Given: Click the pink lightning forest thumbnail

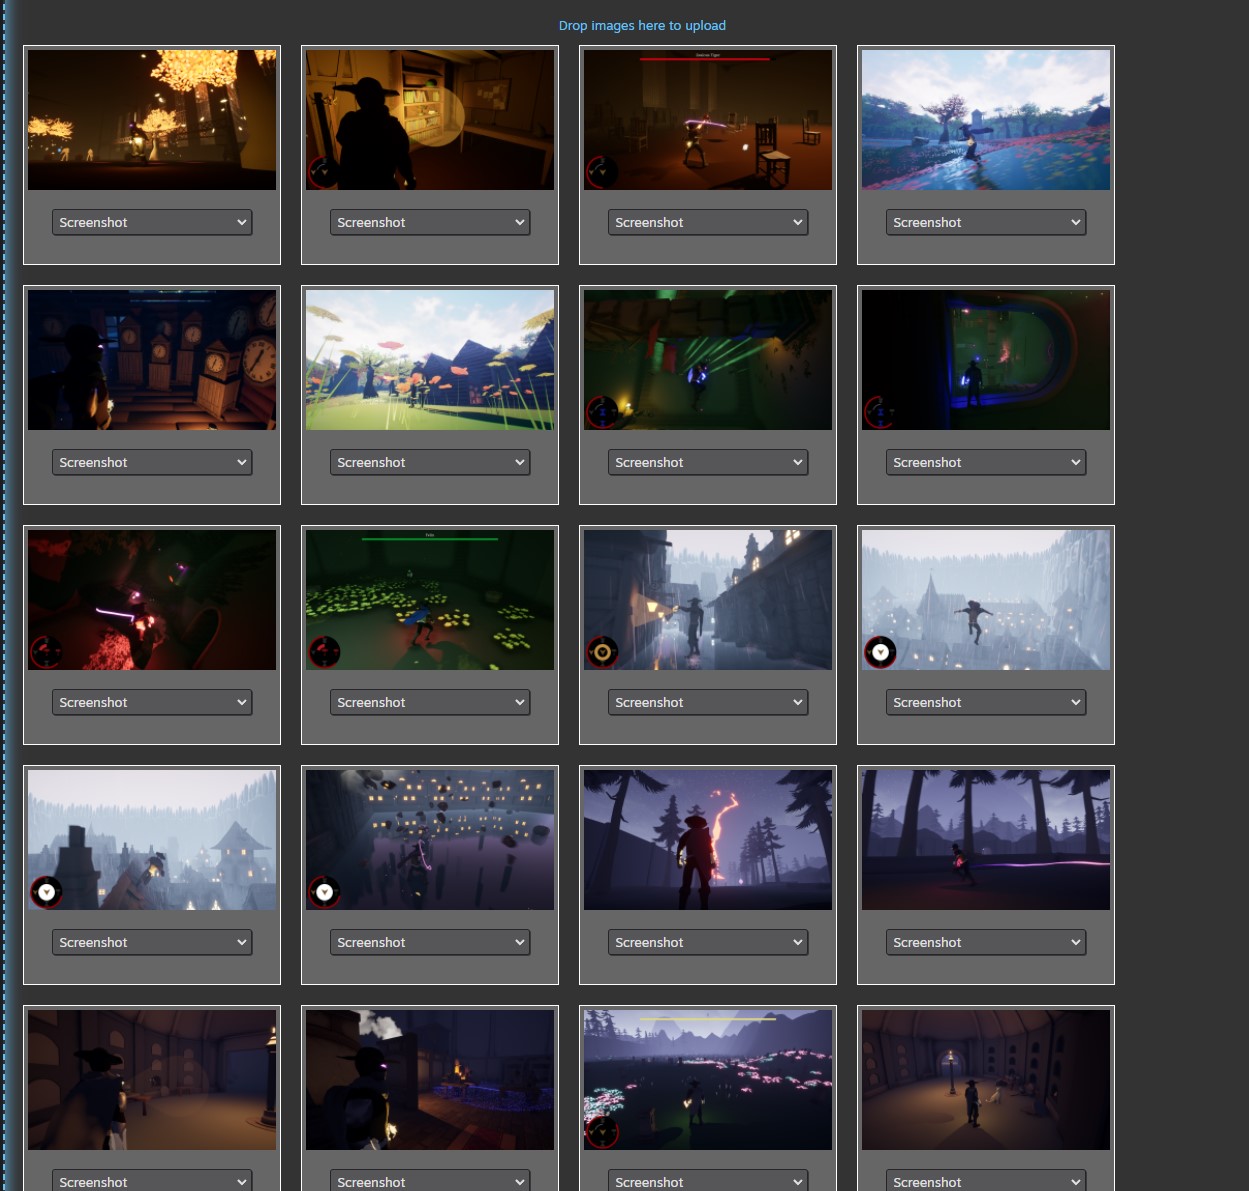Looking at the screenshot, I should coord(708,840).
